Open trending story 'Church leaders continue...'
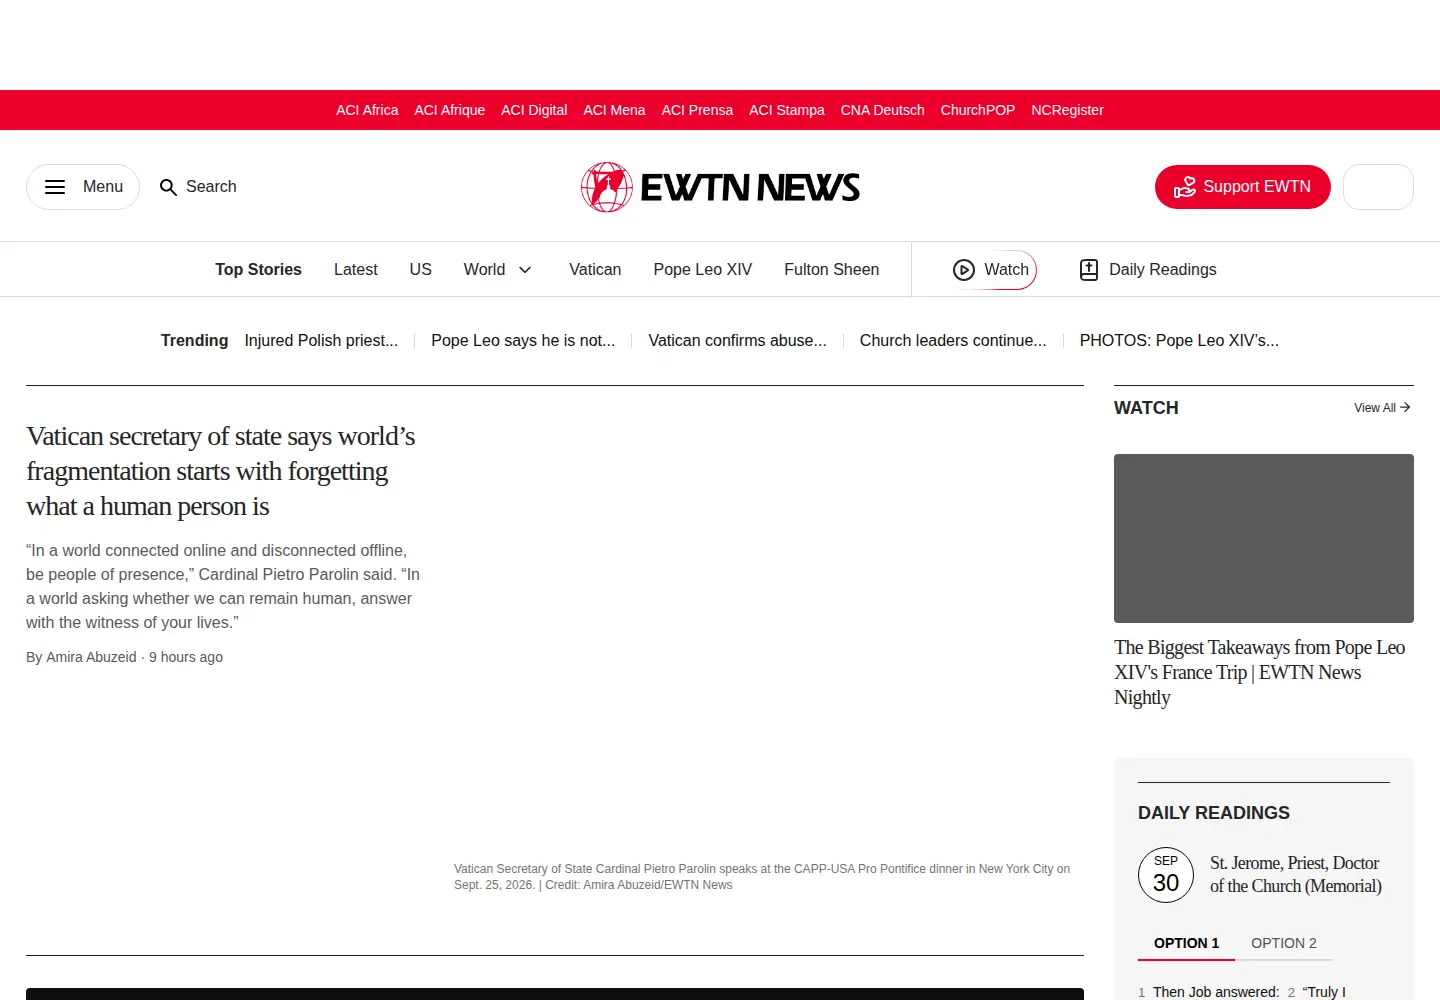This screenshot has width=1440, height=1000. [x=953, y=341]
